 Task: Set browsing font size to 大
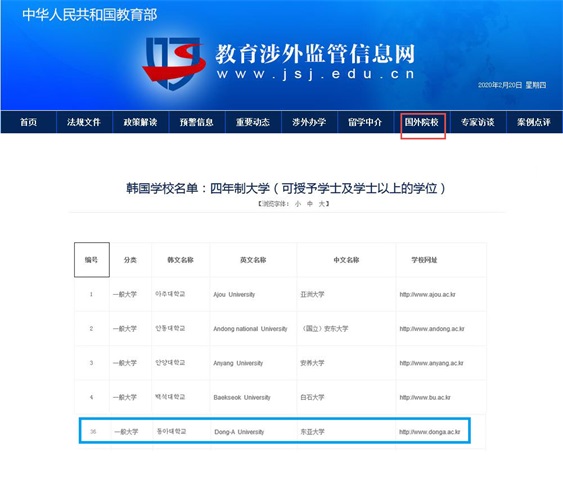[x=322, y=204]
